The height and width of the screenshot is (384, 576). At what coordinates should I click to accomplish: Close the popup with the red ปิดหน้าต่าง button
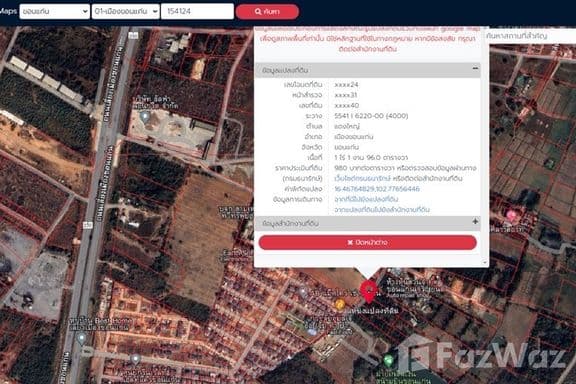[367, 243]
